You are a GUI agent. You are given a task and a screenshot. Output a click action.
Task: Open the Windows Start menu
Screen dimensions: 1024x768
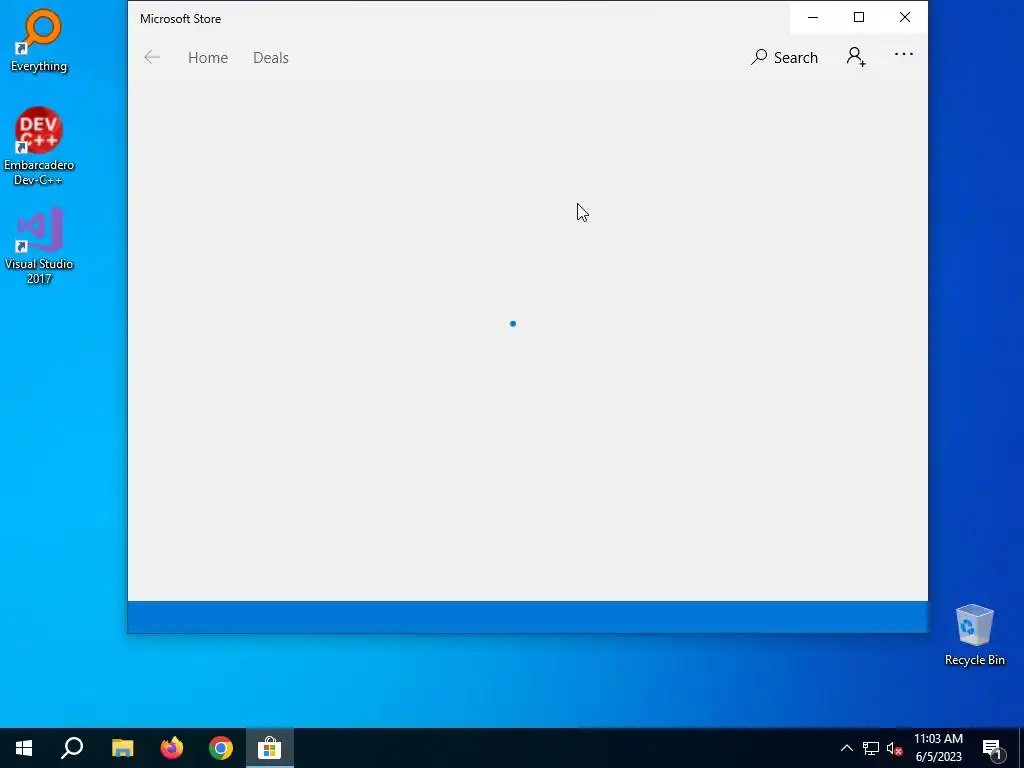[24, 748]
